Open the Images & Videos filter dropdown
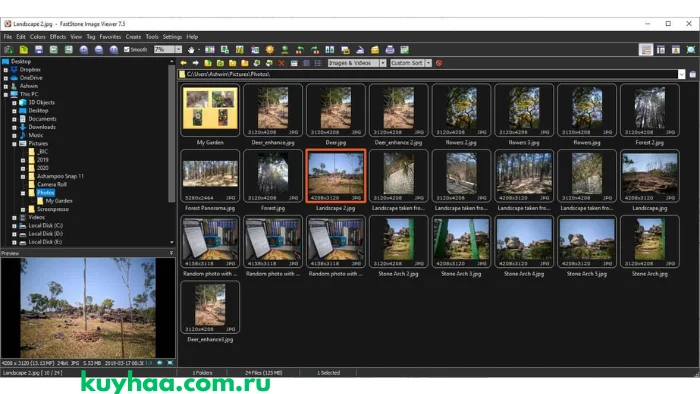This screenshot has height=394, width=700. [383, 63]
